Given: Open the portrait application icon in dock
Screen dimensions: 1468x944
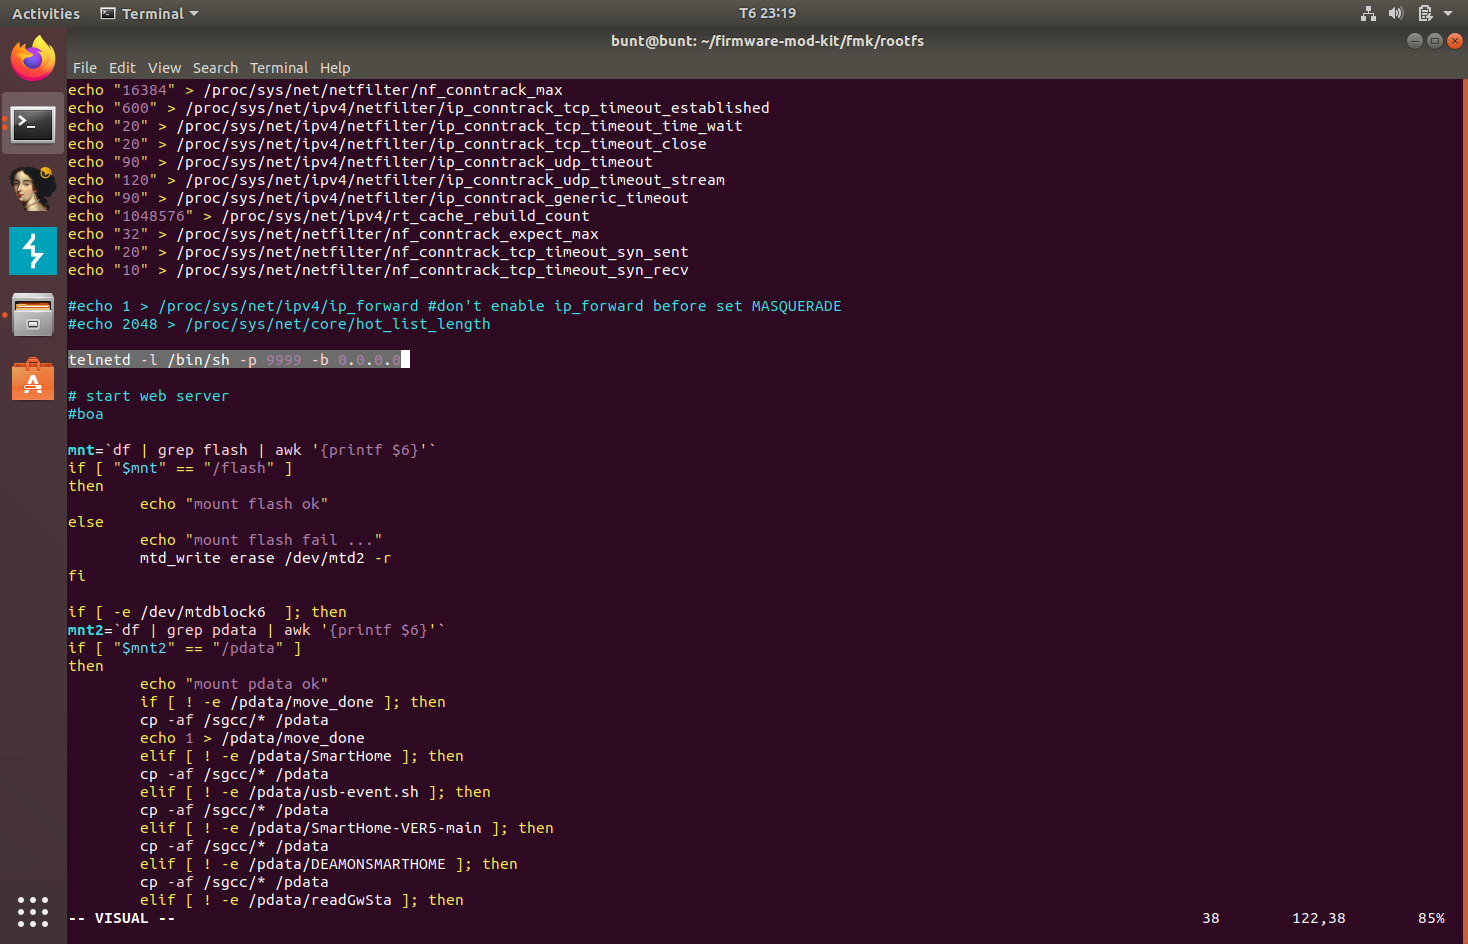Looking at the screenshot, I should tap(33, 189).
